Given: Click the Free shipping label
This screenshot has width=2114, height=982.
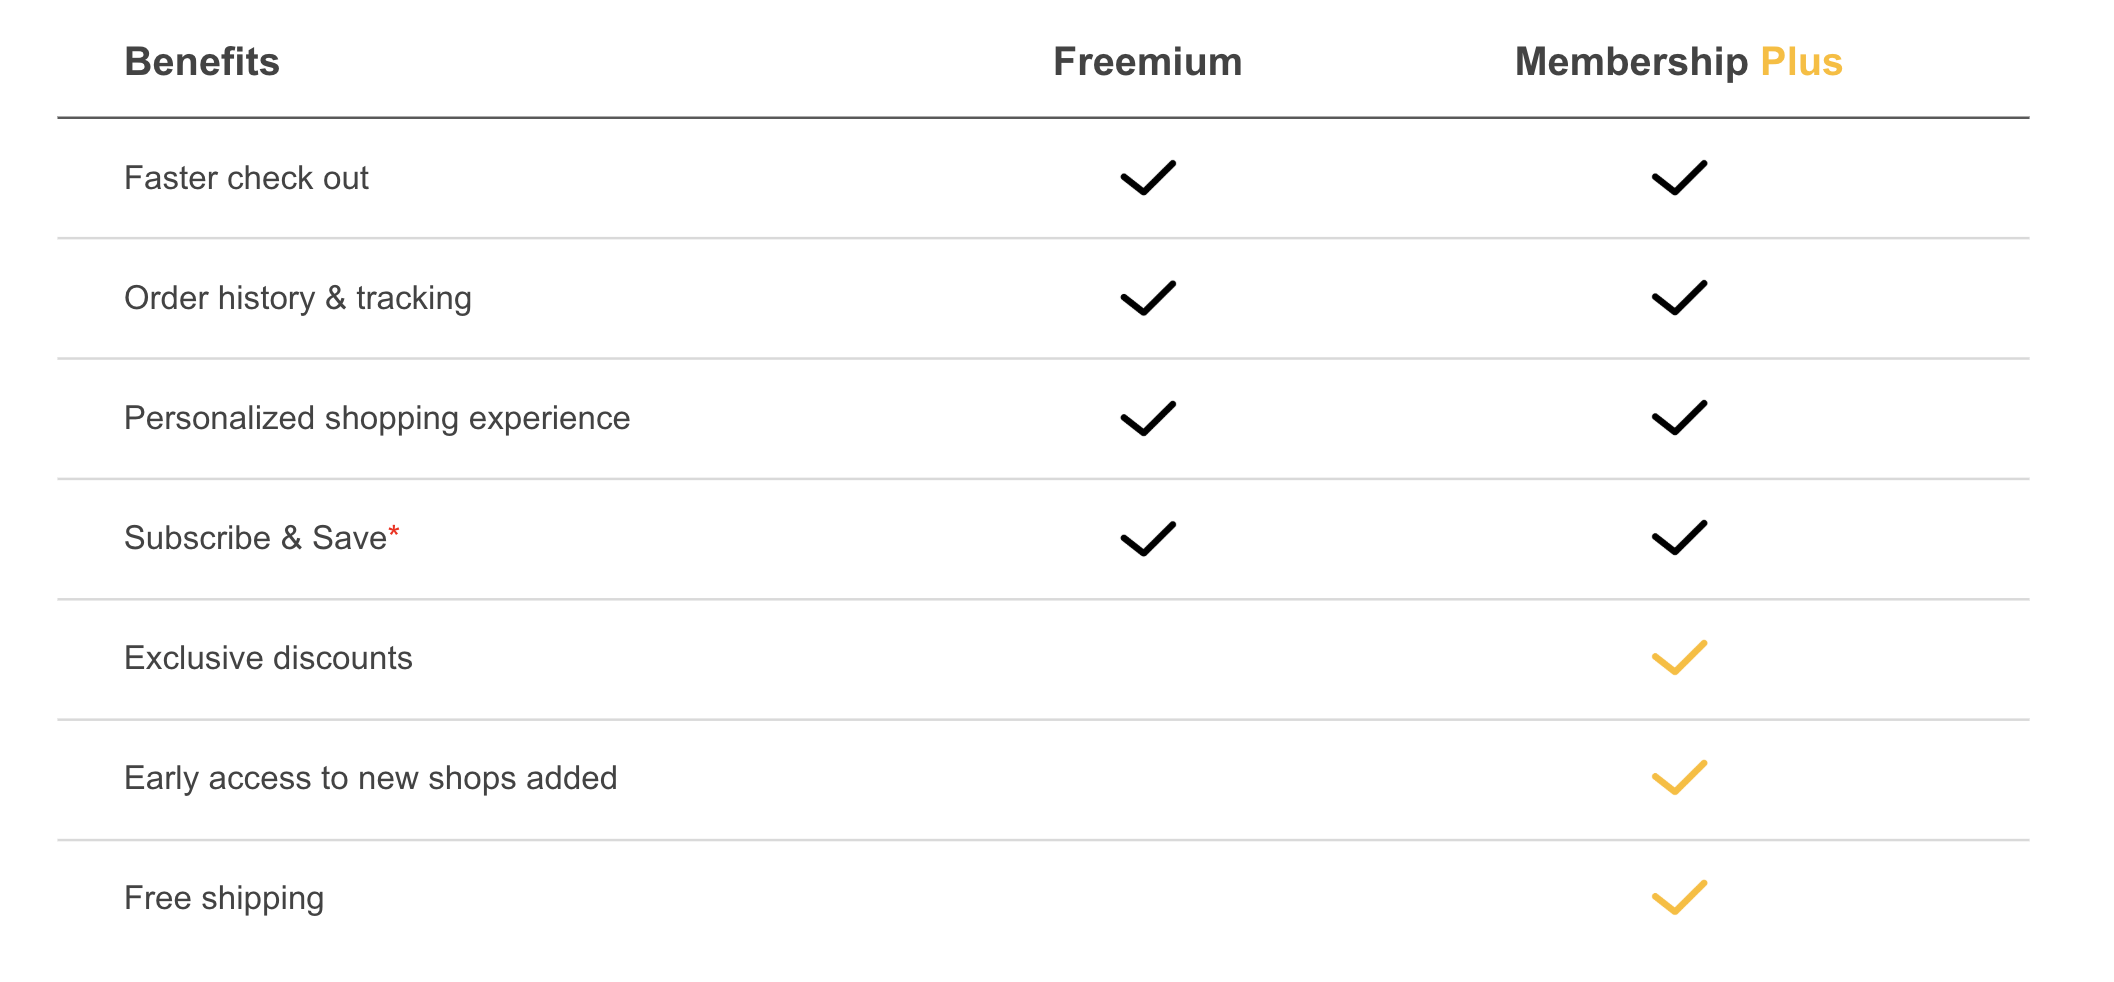Looking at the screenshot, I should pyautogui.click(x=224, y=899).
